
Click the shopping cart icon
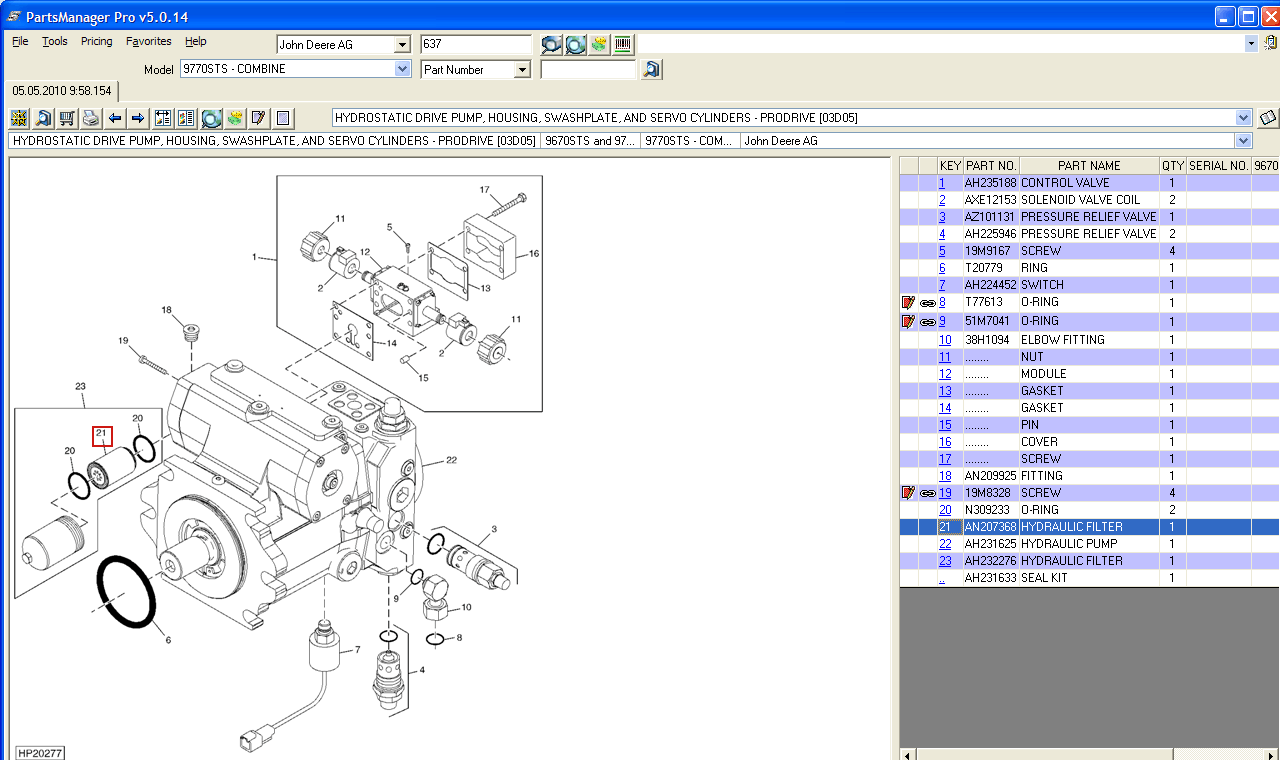(x=67, y=118)
